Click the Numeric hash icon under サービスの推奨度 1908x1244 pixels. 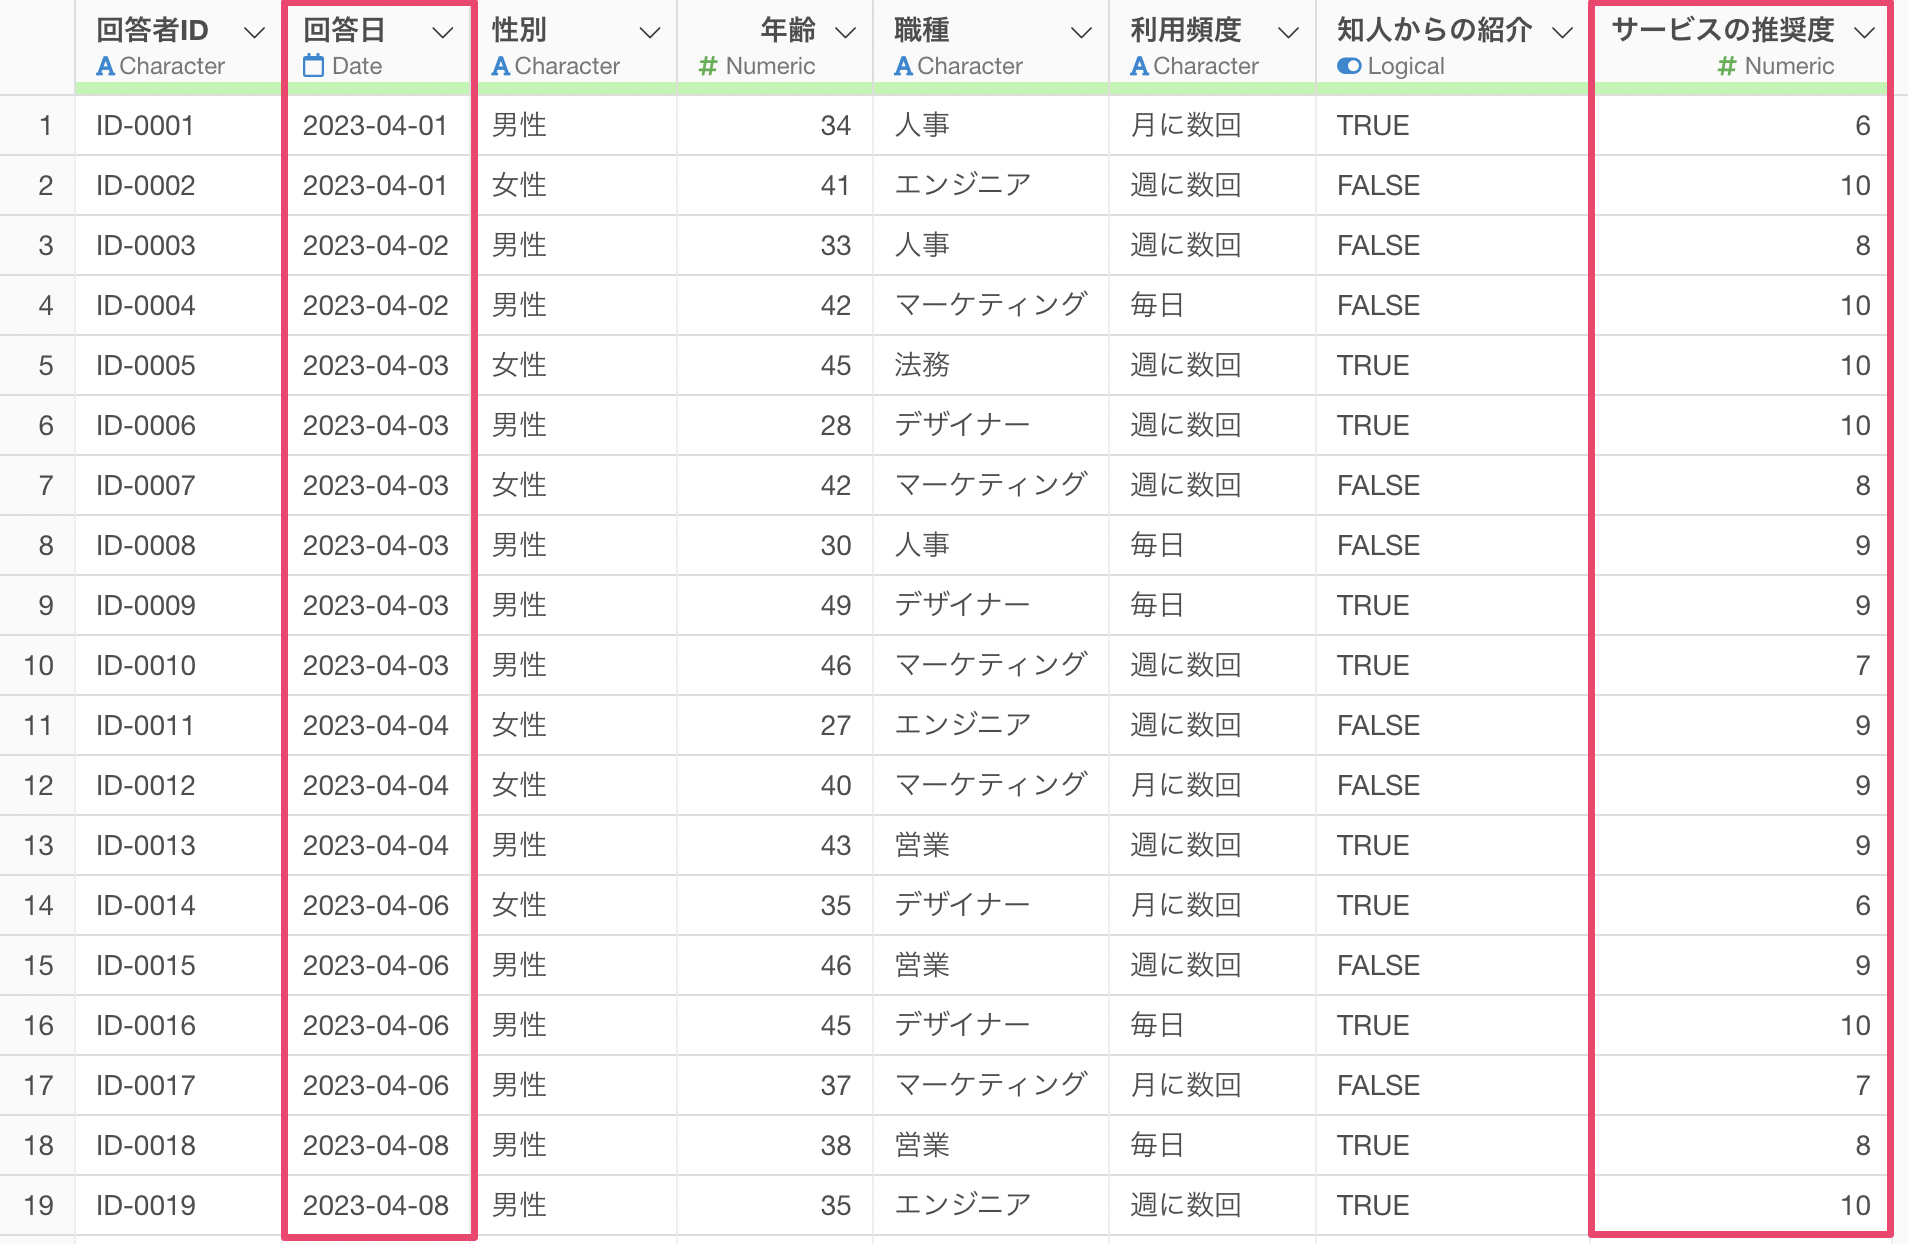[1726, 67]
